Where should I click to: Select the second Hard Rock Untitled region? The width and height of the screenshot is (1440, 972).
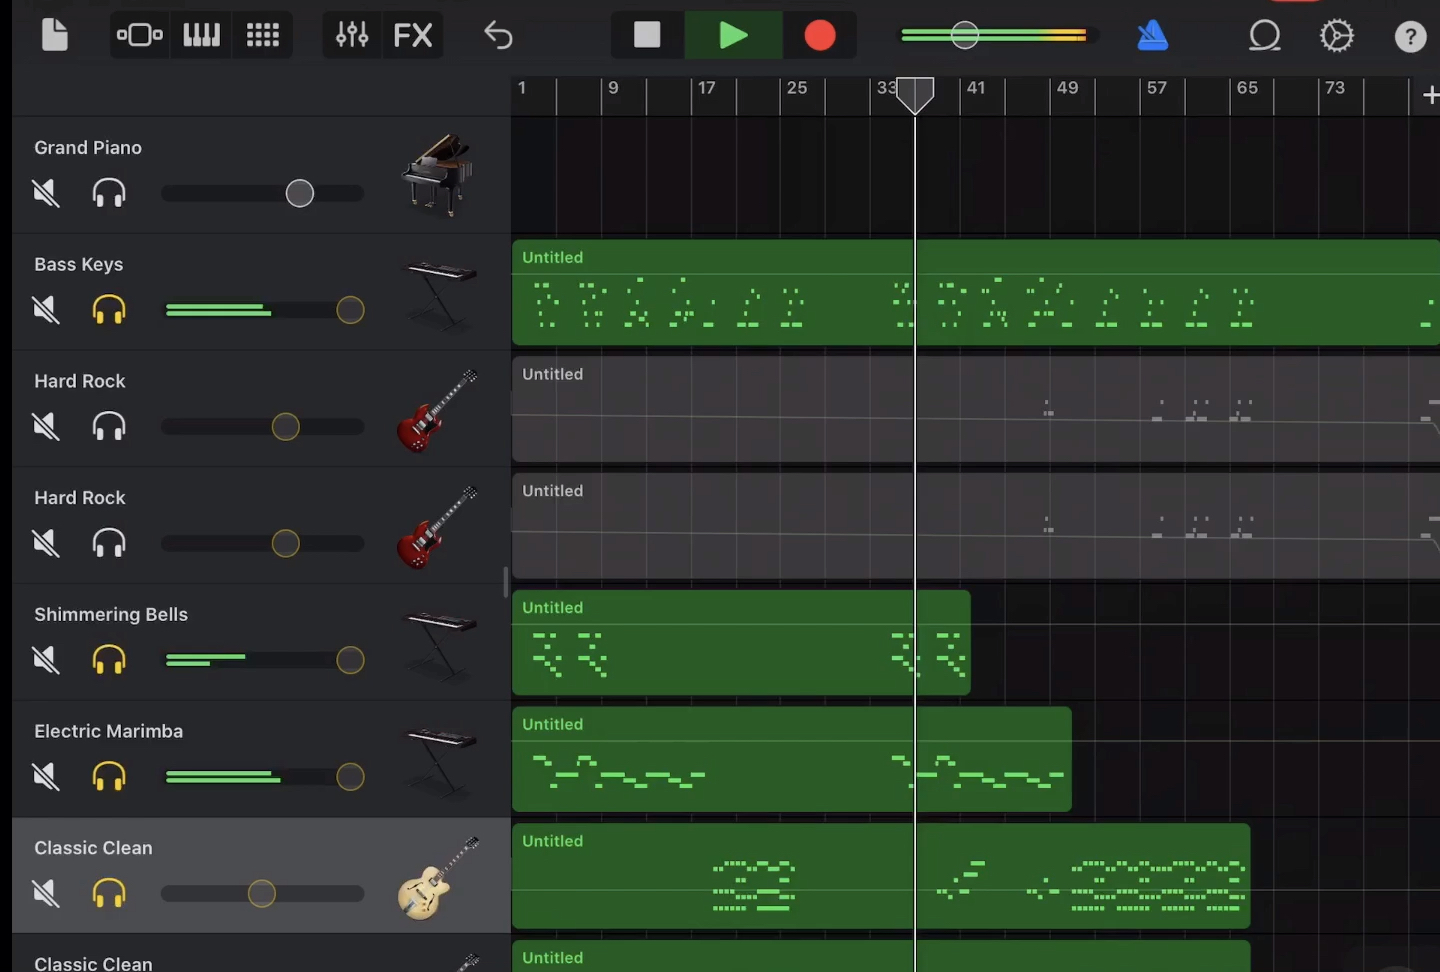[x=976, y=526]
